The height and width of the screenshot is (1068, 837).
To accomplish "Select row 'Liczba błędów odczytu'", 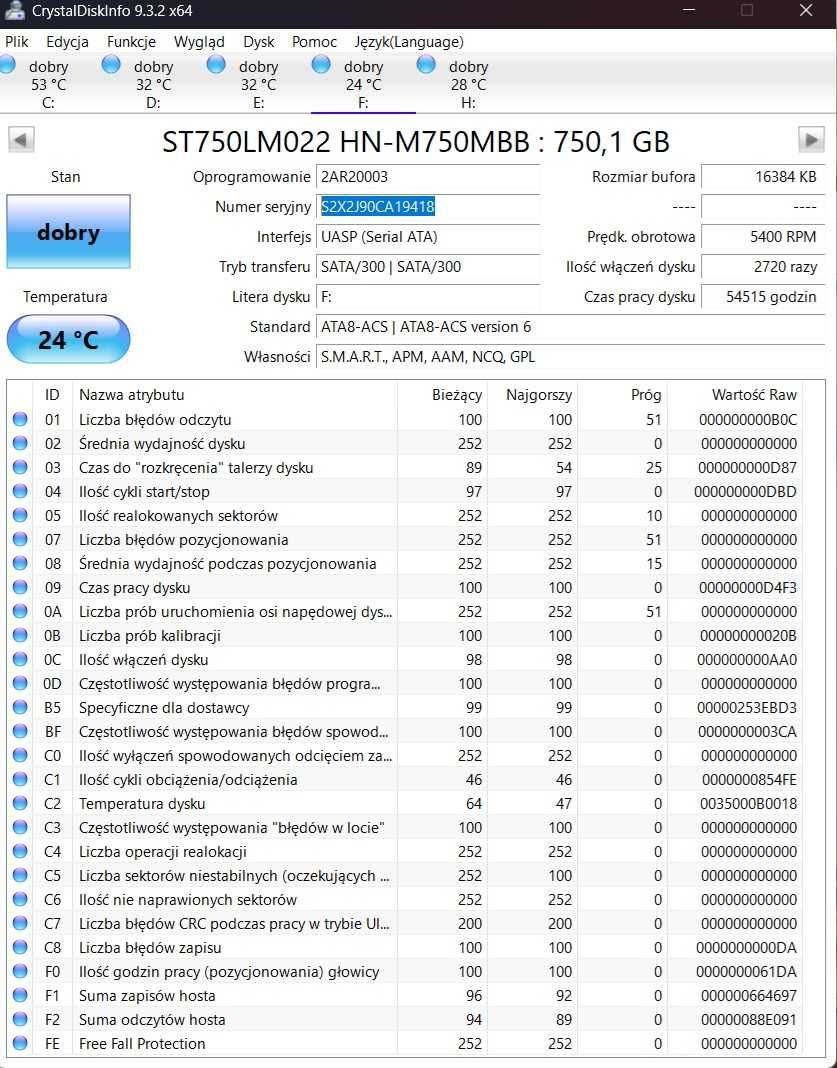I will point(406,420).
